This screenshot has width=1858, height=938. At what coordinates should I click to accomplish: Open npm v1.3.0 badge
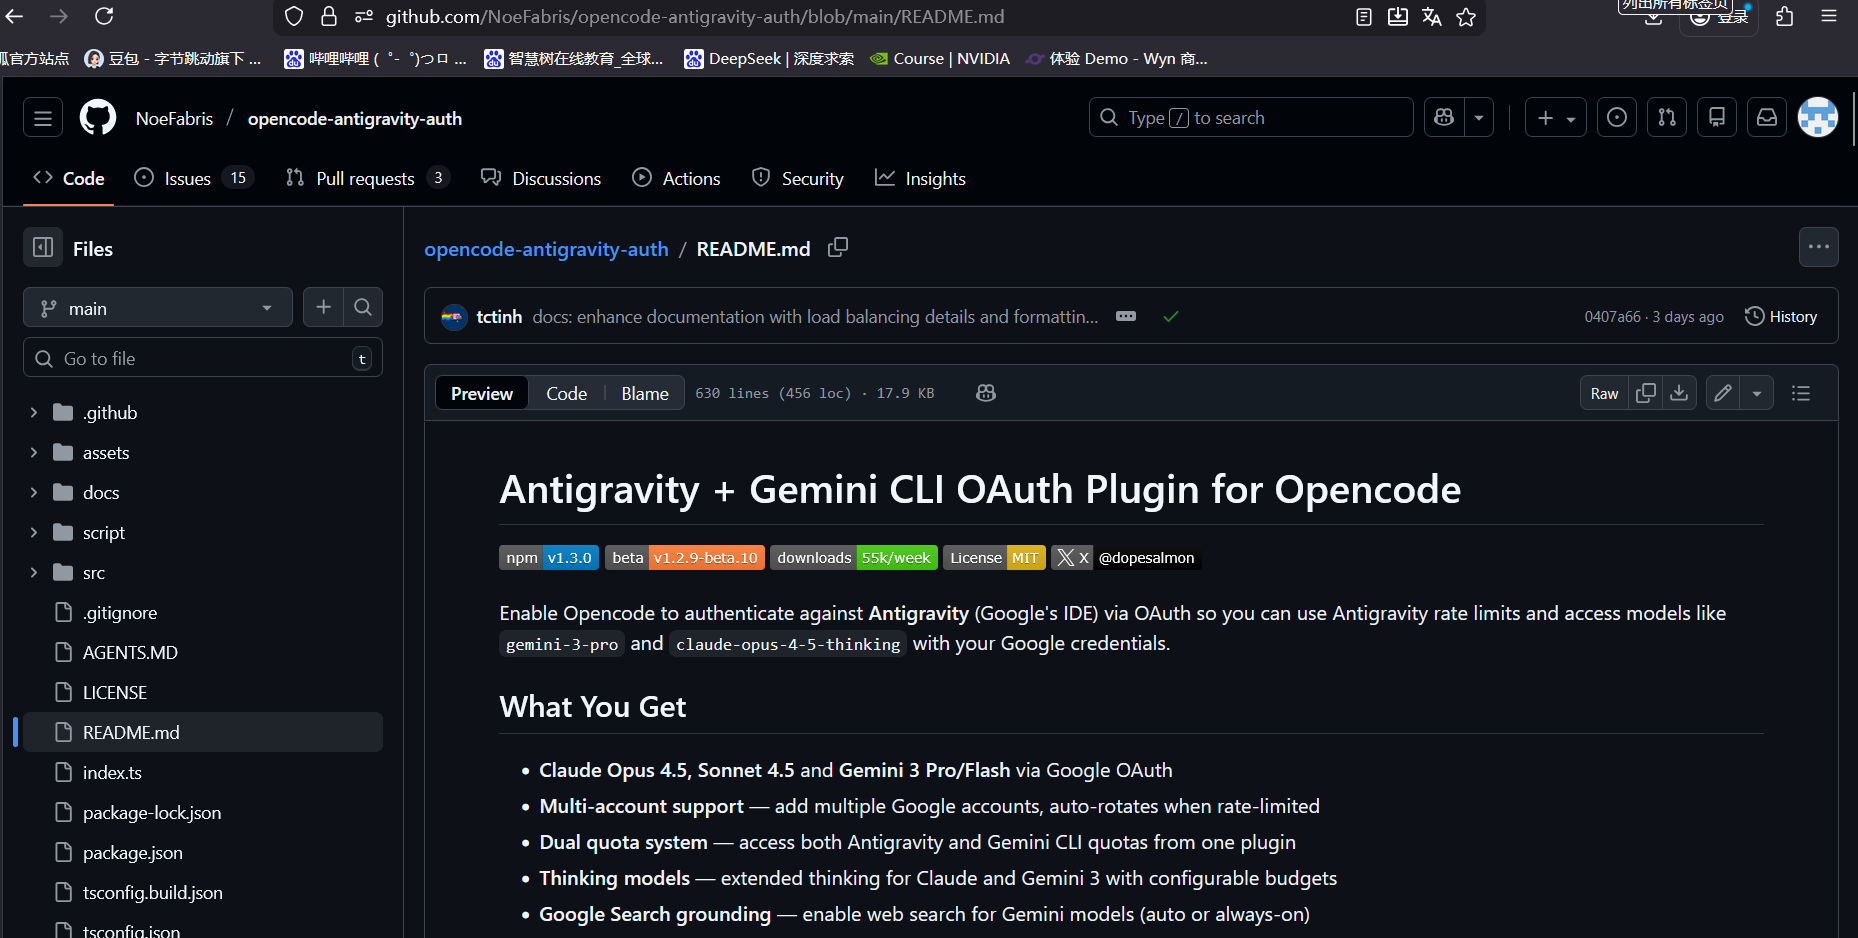[549, 557]
